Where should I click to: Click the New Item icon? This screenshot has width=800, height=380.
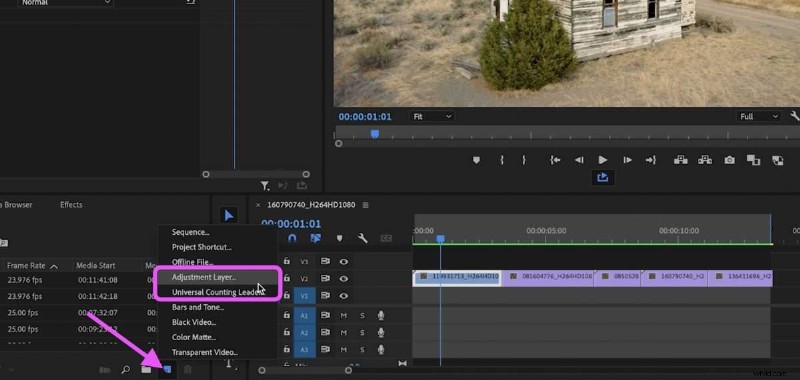[x=167, y=370]
